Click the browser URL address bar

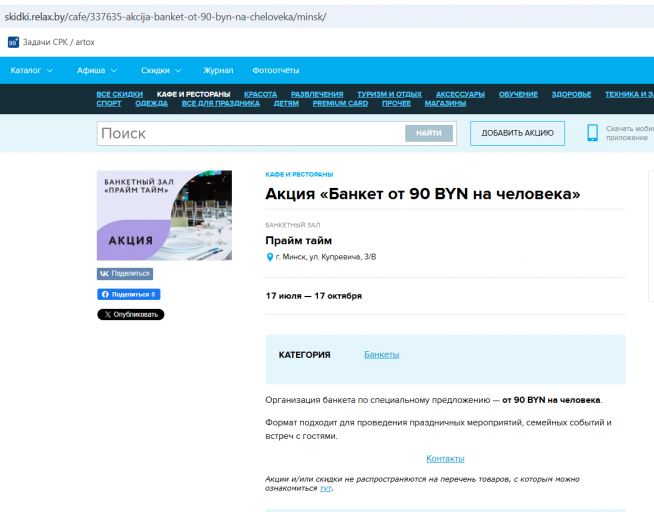327,17
